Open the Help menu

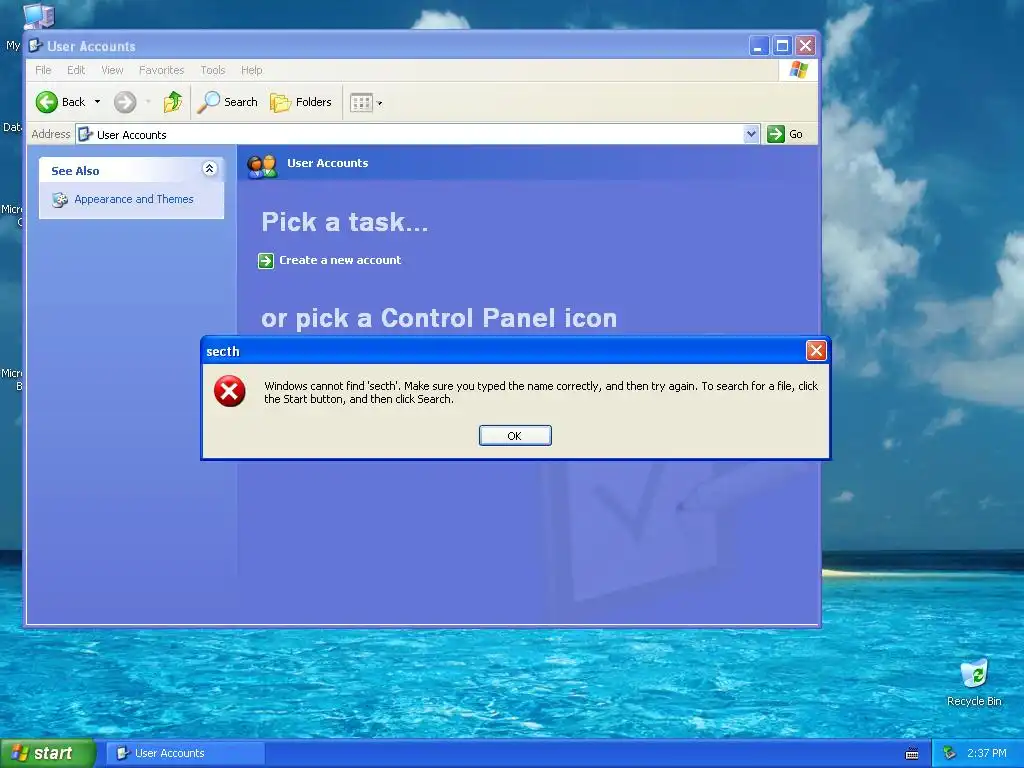click(x=251, y=70)
